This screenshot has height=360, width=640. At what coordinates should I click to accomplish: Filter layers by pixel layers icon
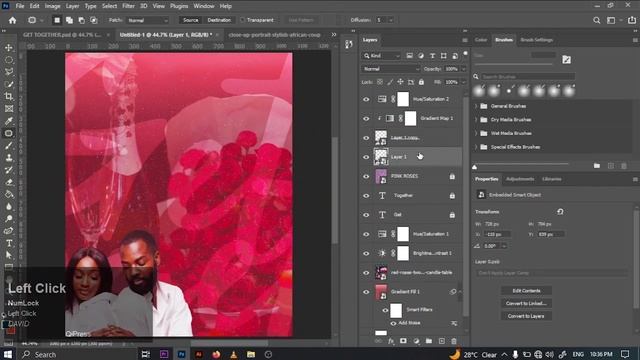tap(409, 56)
